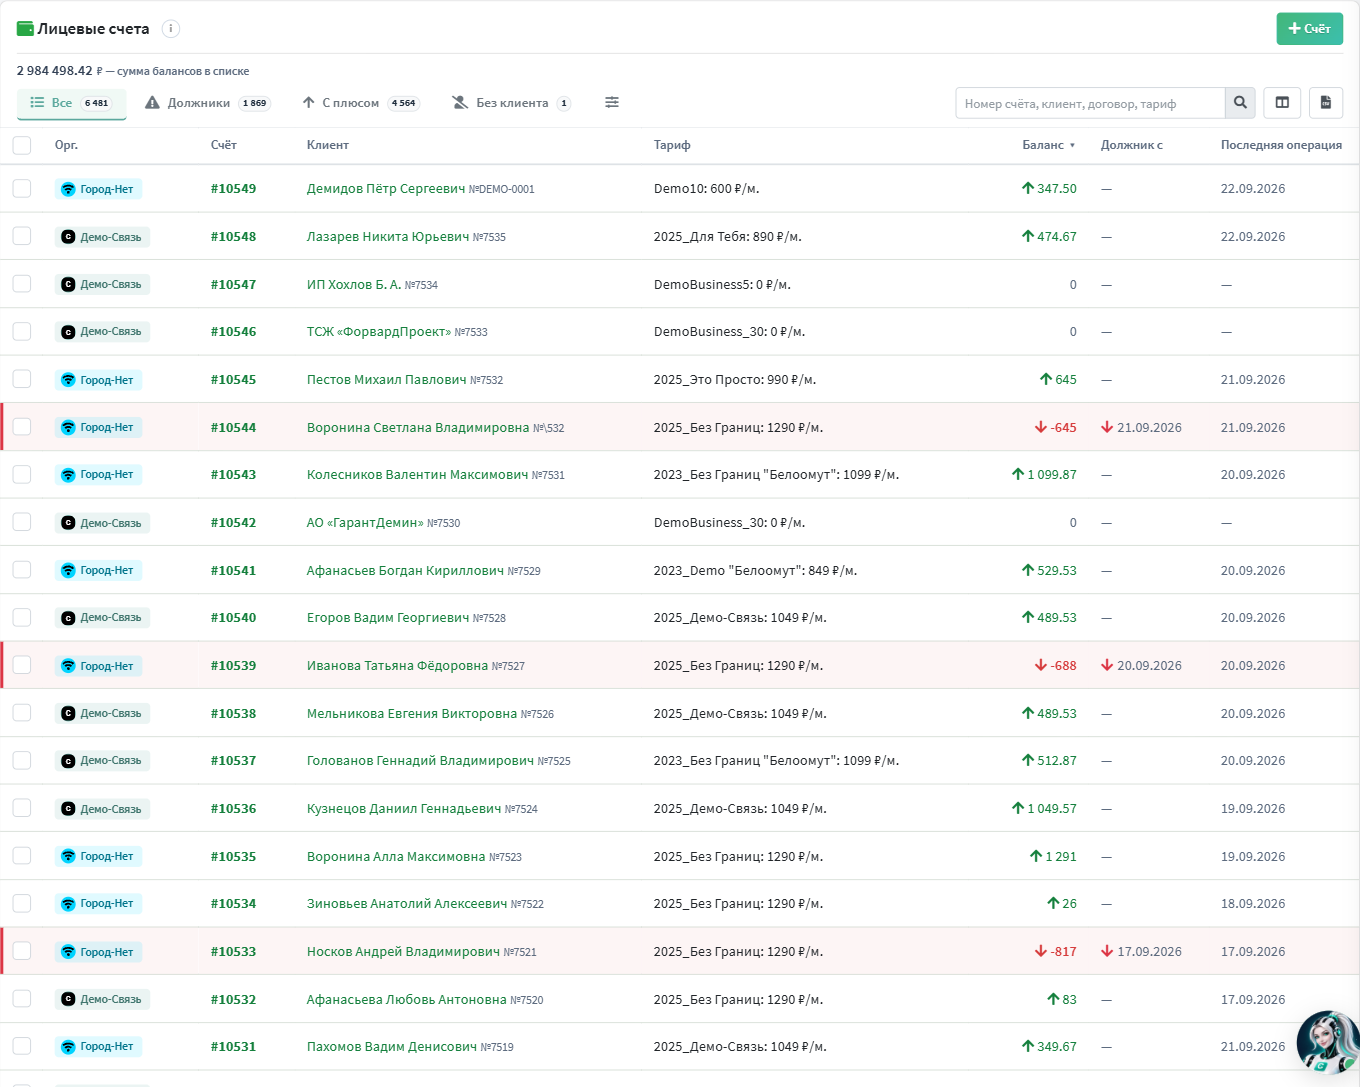Click the green Счёт add button

click(x=1309, y=29)
